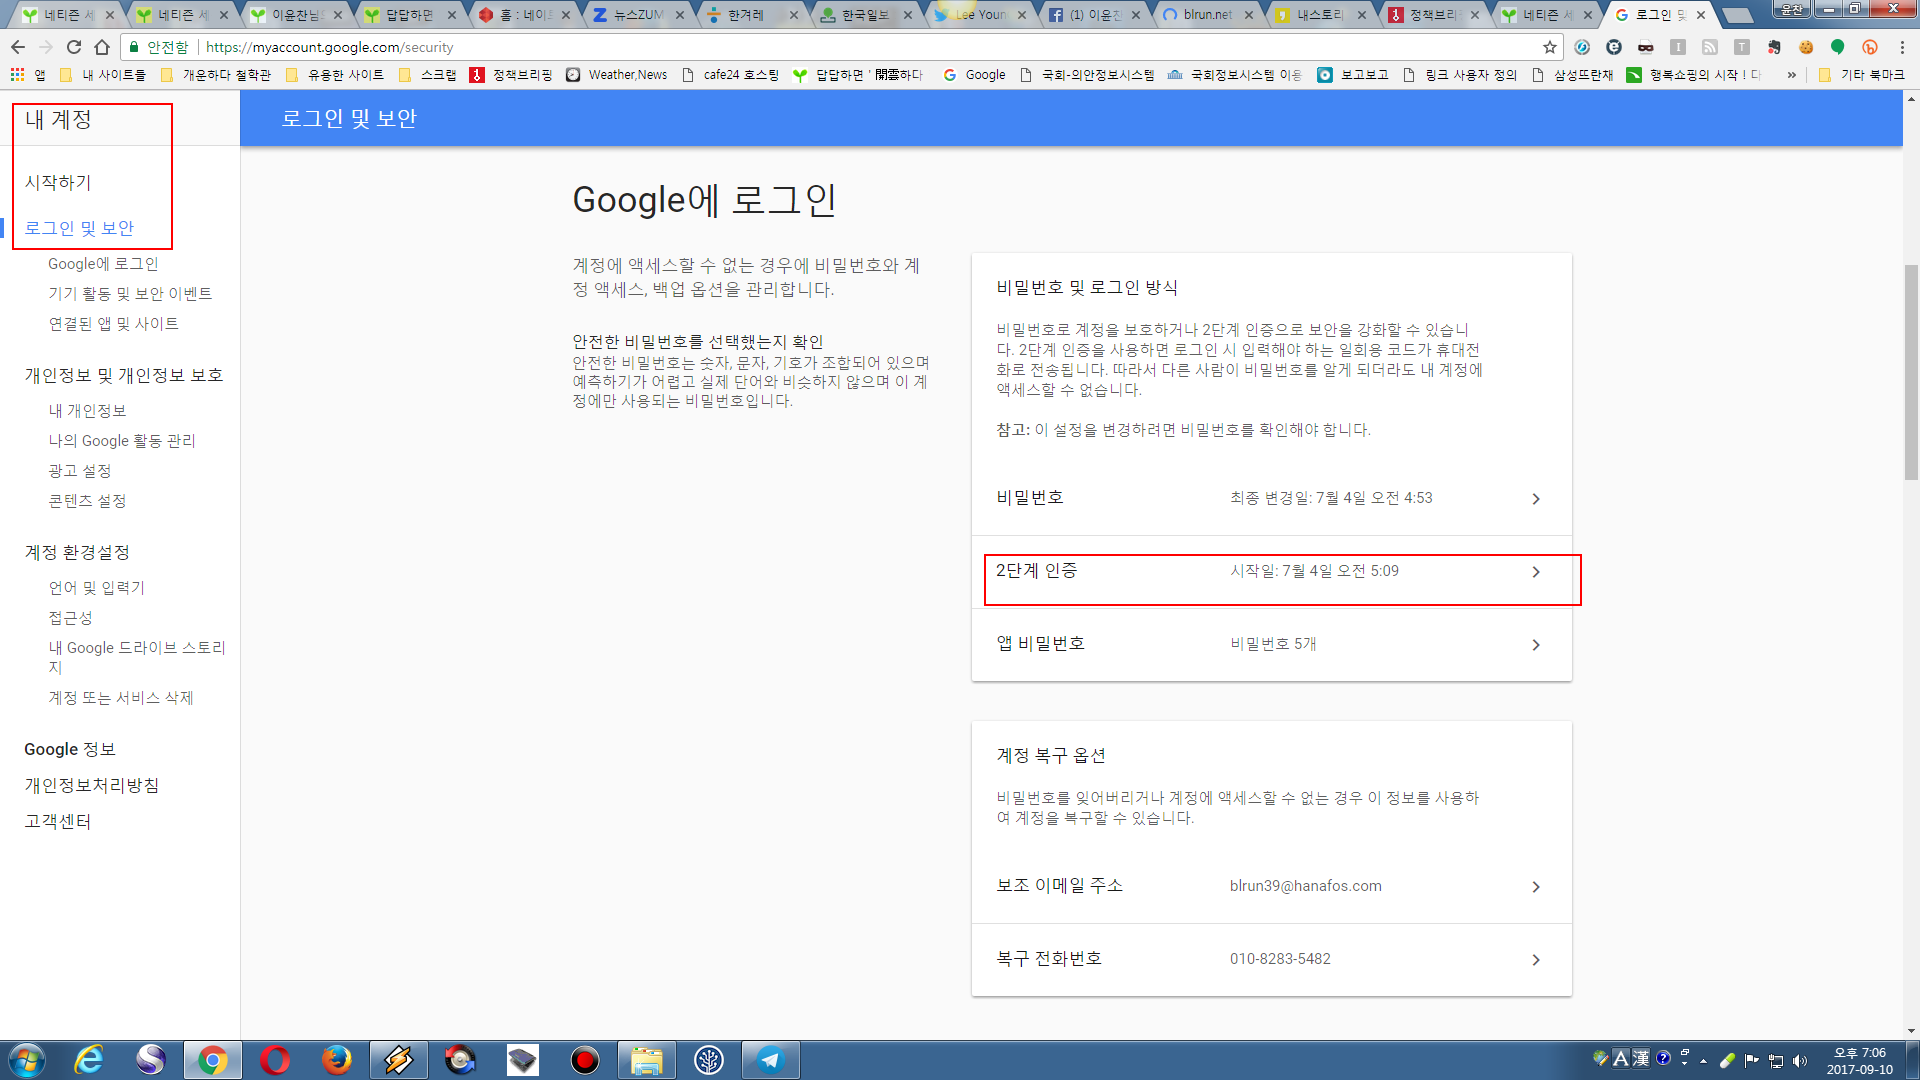
Task: Open Winamp lightning icon in taskbar
Action: 398,1060
